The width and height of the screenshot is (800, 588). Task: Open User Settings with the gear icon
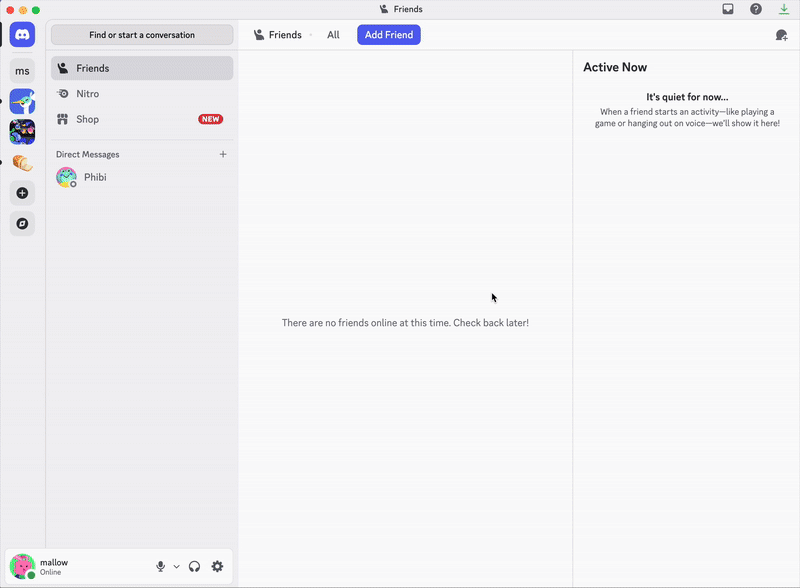(x=217, y=566)
